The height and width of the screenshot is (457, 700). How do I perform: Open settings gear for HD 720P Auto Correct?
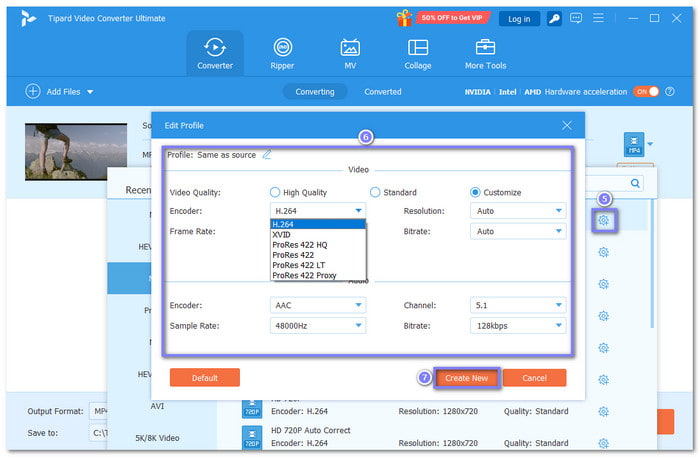pos(603,443)
